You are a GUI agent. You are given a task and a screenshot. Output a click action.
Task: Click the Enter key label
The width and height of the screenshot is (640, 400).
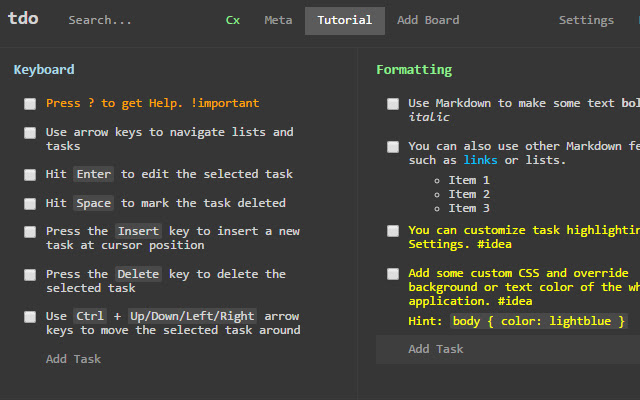coord(93,174)
